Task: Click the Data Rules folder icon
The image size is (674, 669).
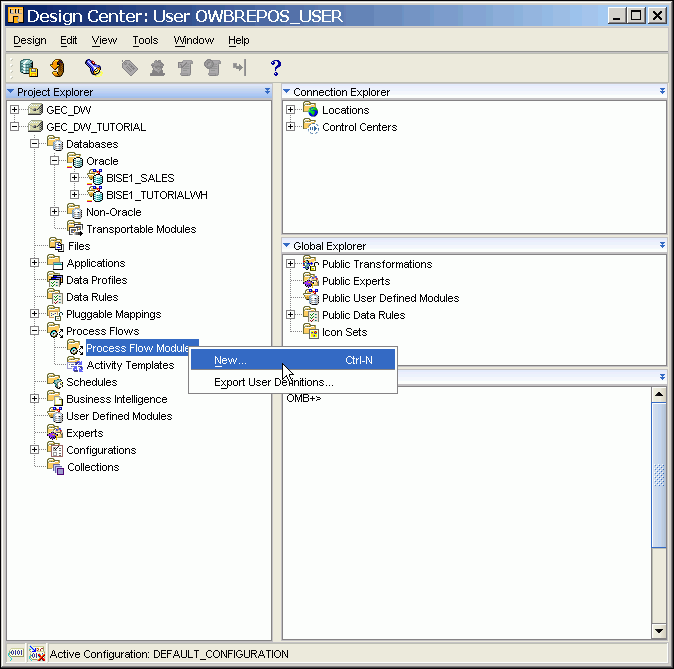Action: click(55, 297)
